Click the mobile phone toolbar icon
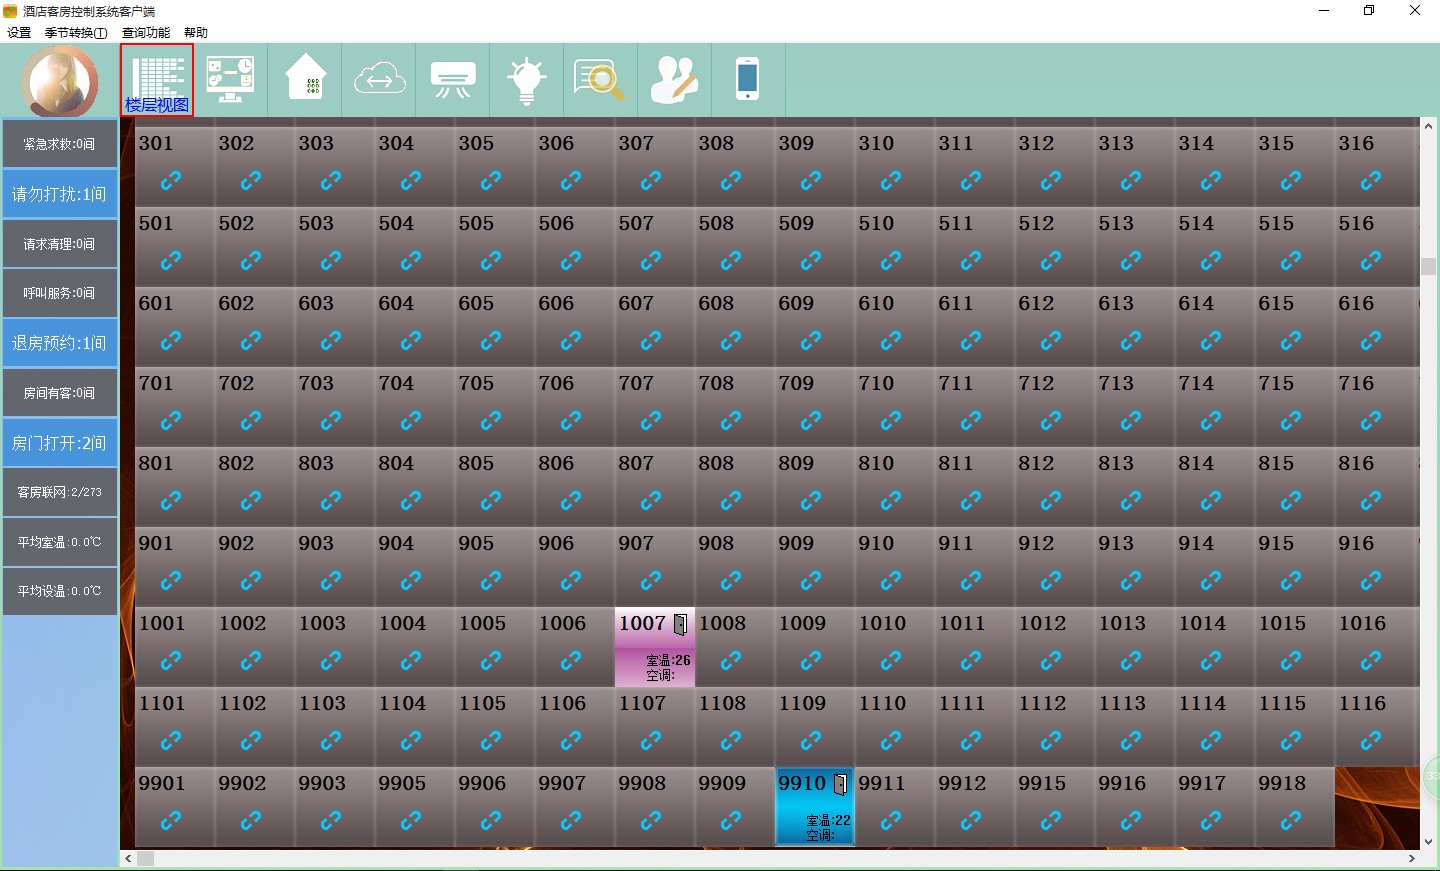This screenshot has width=1440, height=871. [x=747, y=79]
